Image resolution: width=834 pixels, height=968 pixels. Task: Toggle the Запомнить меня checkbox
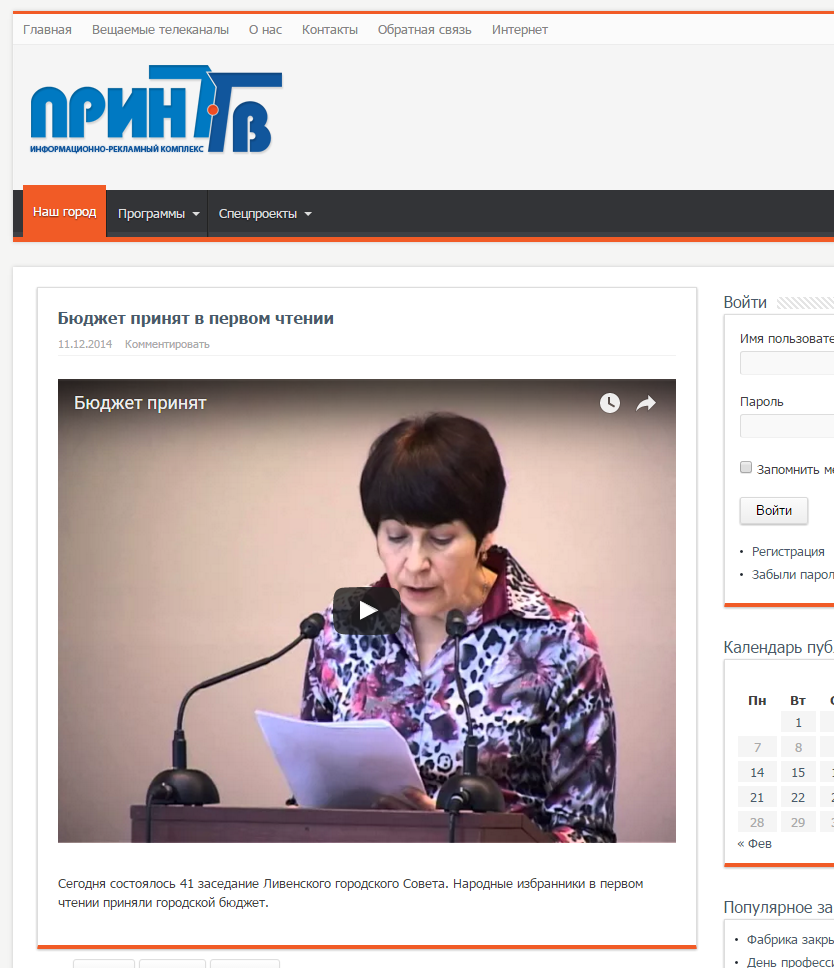click(x=746, y=467)
